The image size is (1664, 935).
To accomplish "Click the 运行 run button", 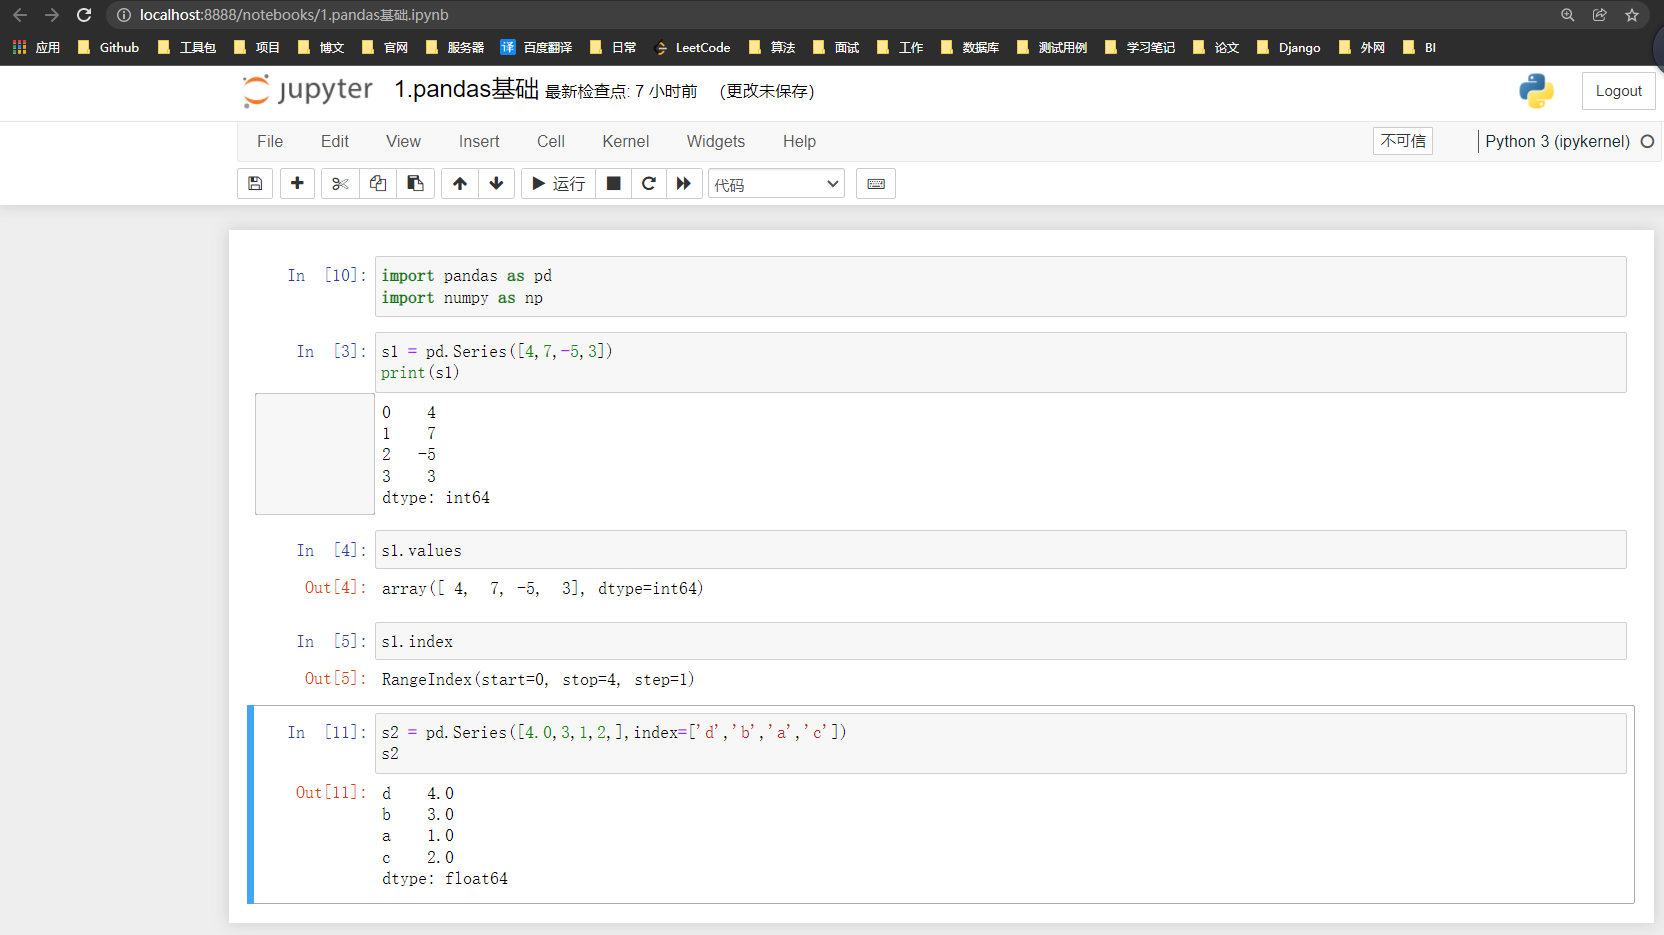I will coord(559,184).
